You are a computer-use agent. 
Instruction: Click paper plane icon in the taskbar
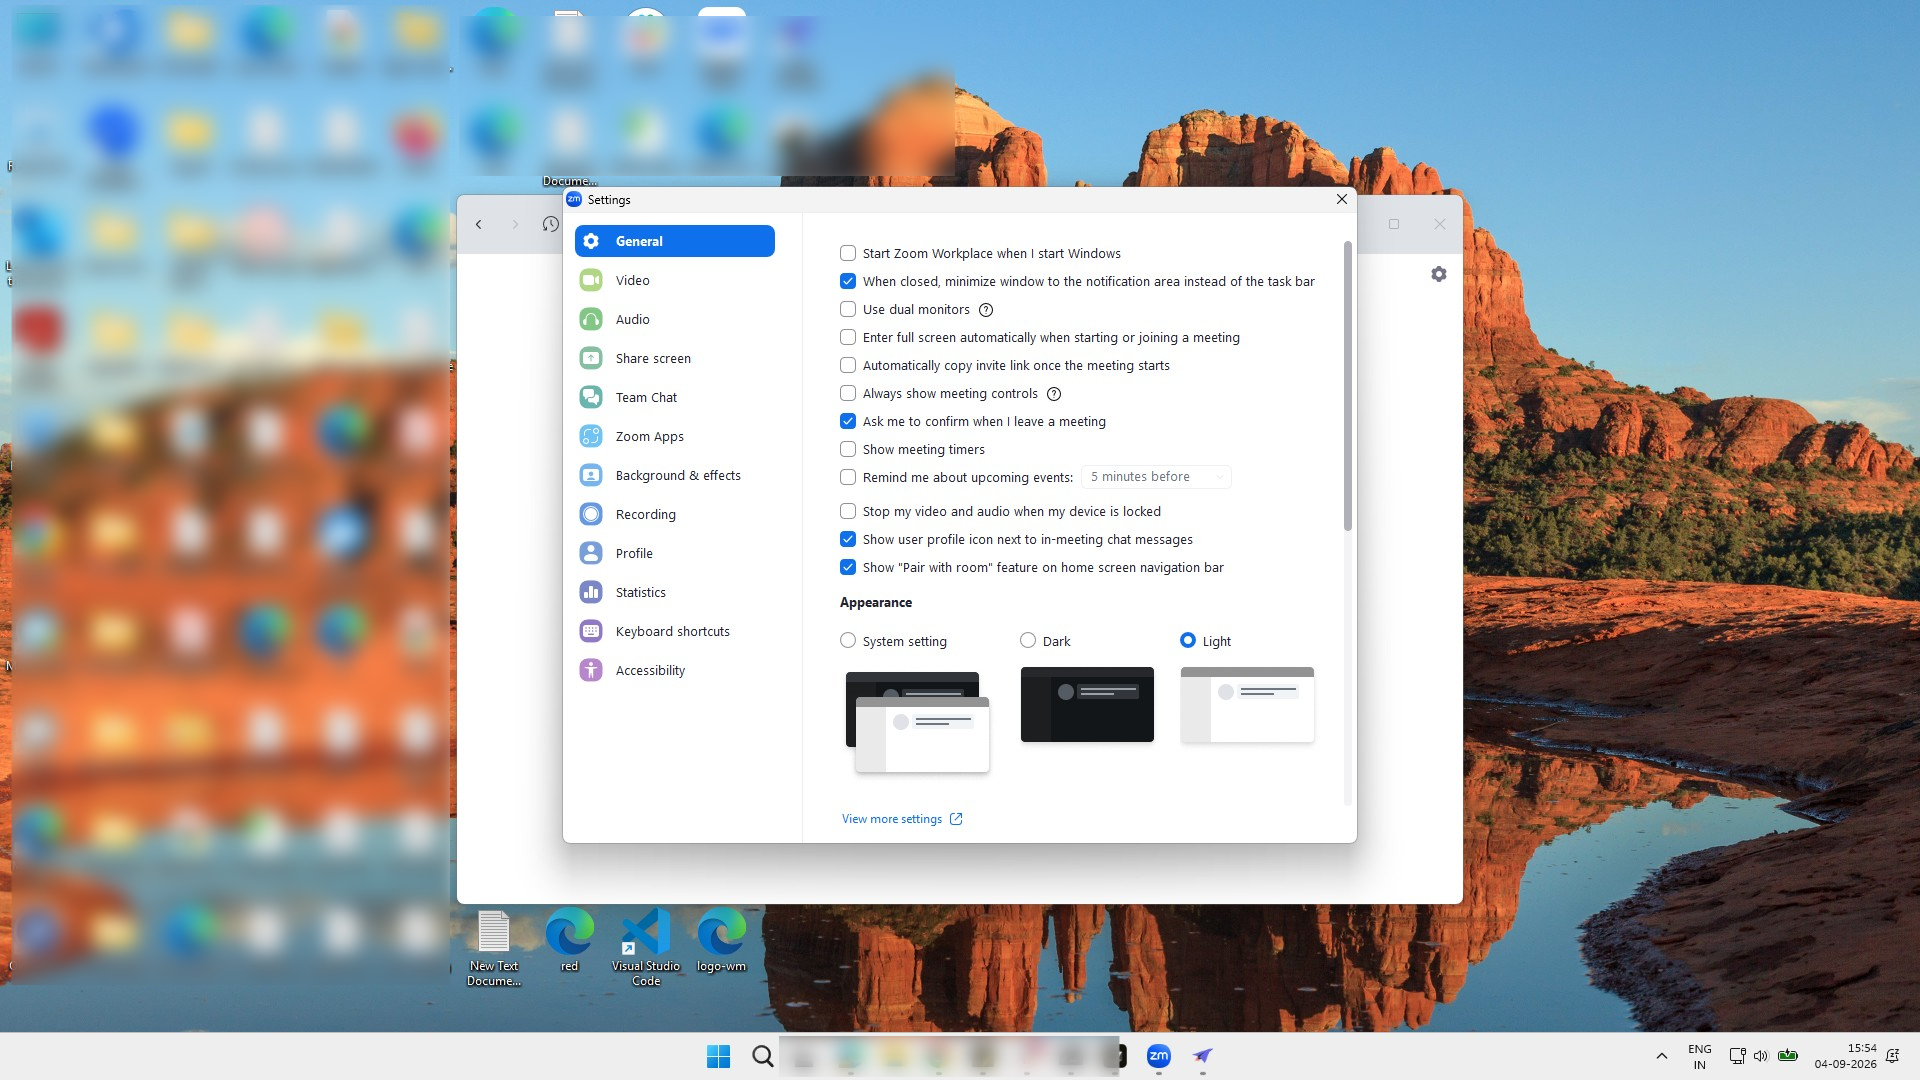click(1203, 1056)
